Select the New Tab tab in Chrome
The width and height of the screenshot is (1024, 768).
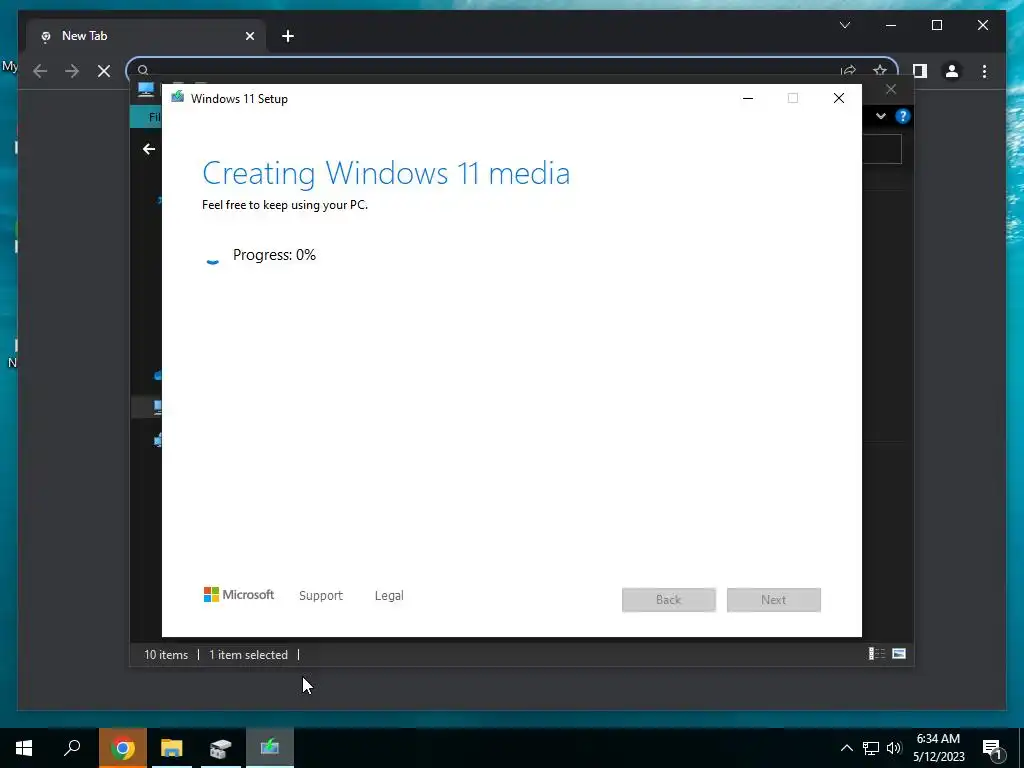(146, 36)
